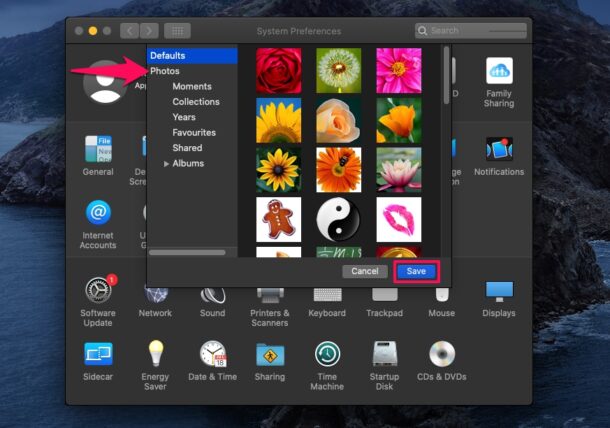Click the picture grid vertical scrollbar
The width and height of the screenshot is (610, 428).
[446, 75]
